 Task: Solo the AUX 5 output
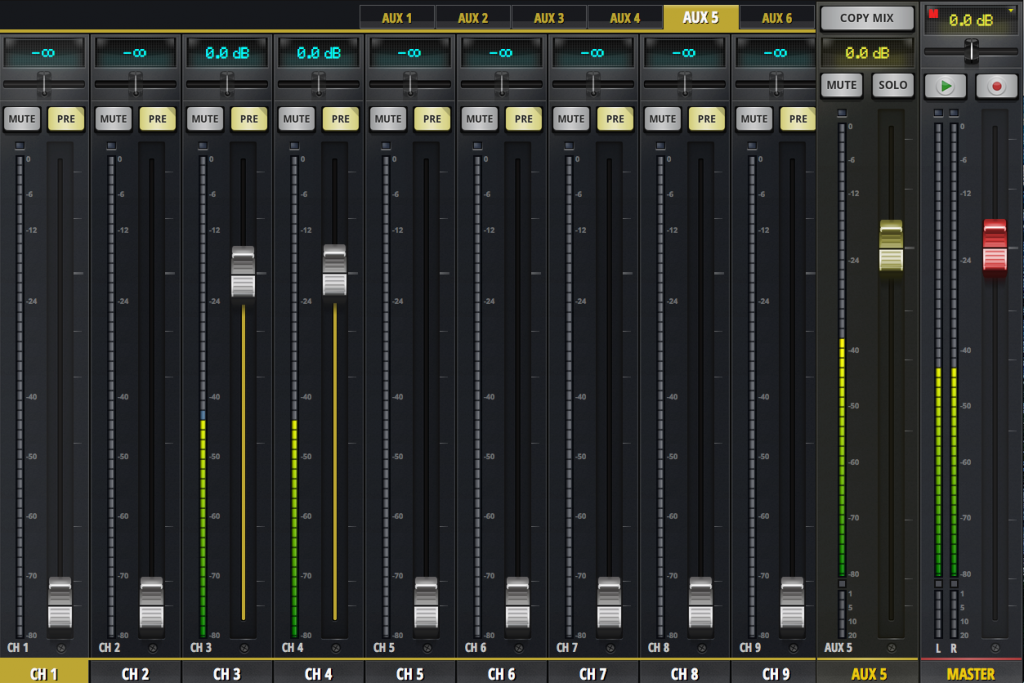pos(892,85)
